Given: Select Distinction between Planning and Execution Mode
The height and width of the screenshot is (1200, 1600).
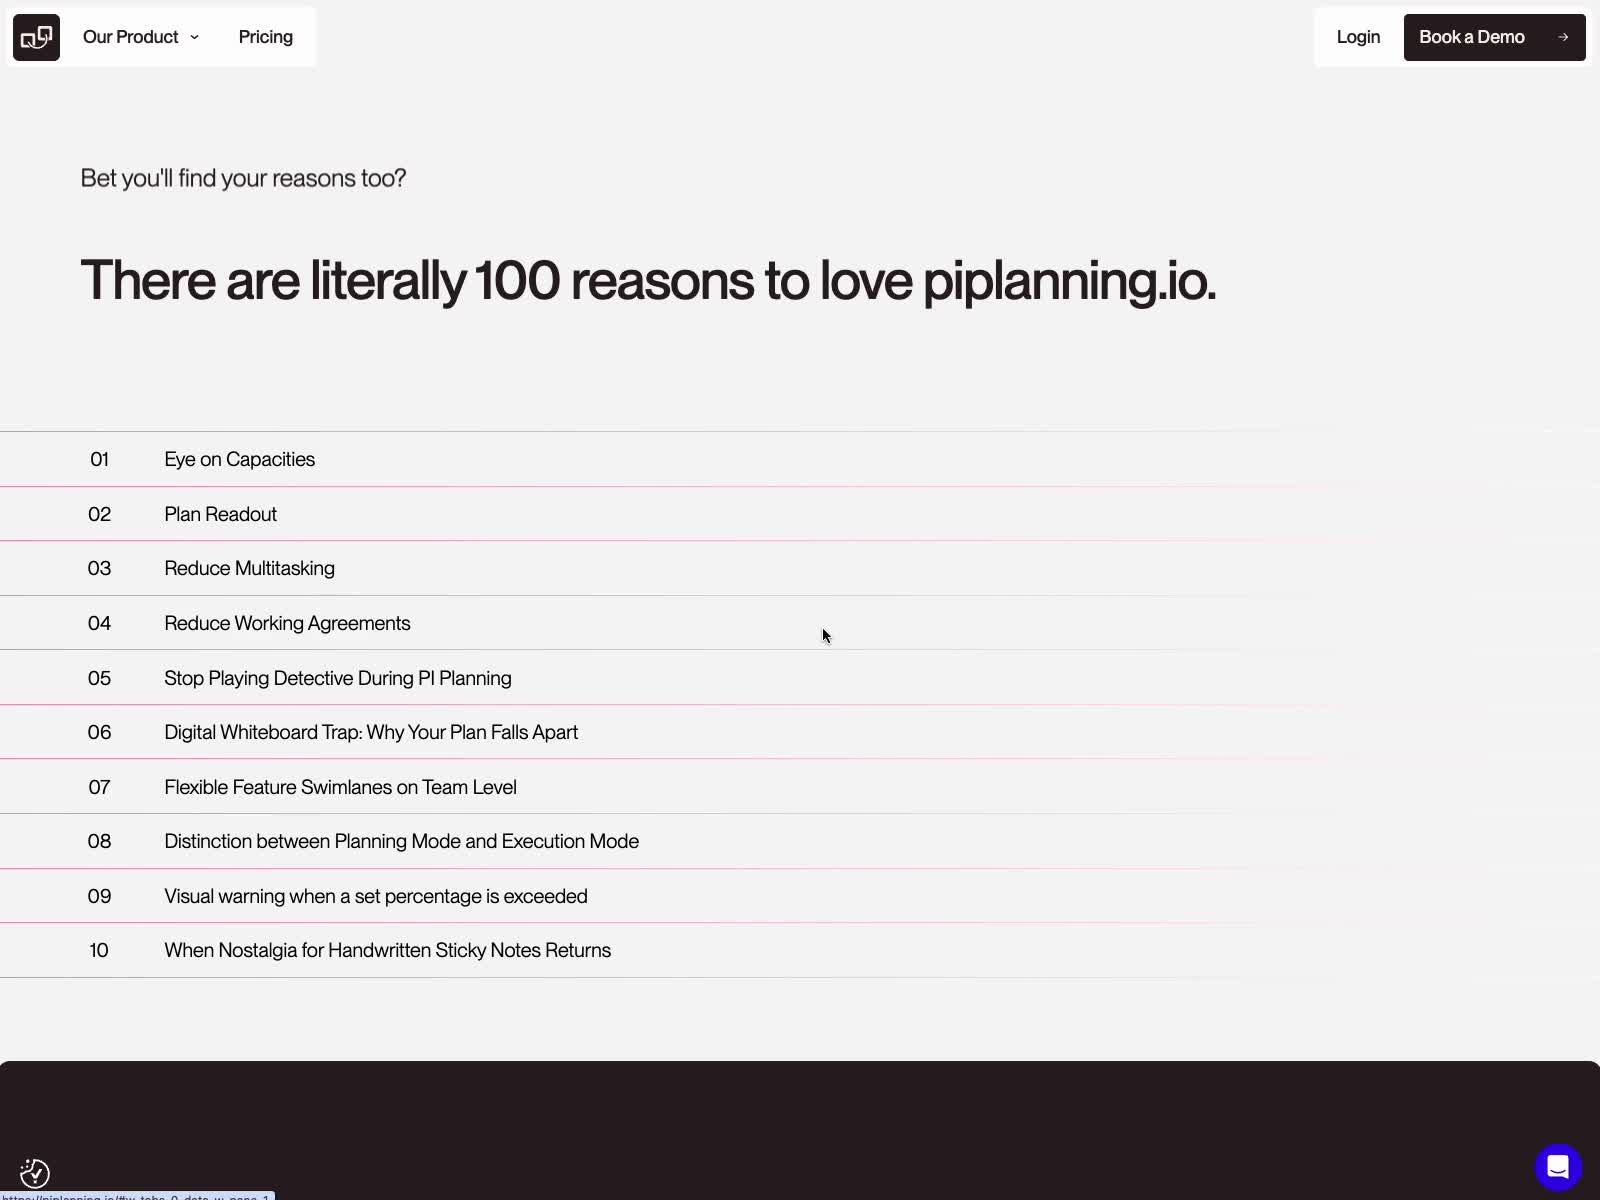Looking at the screenshot, I should pos(401,842).
